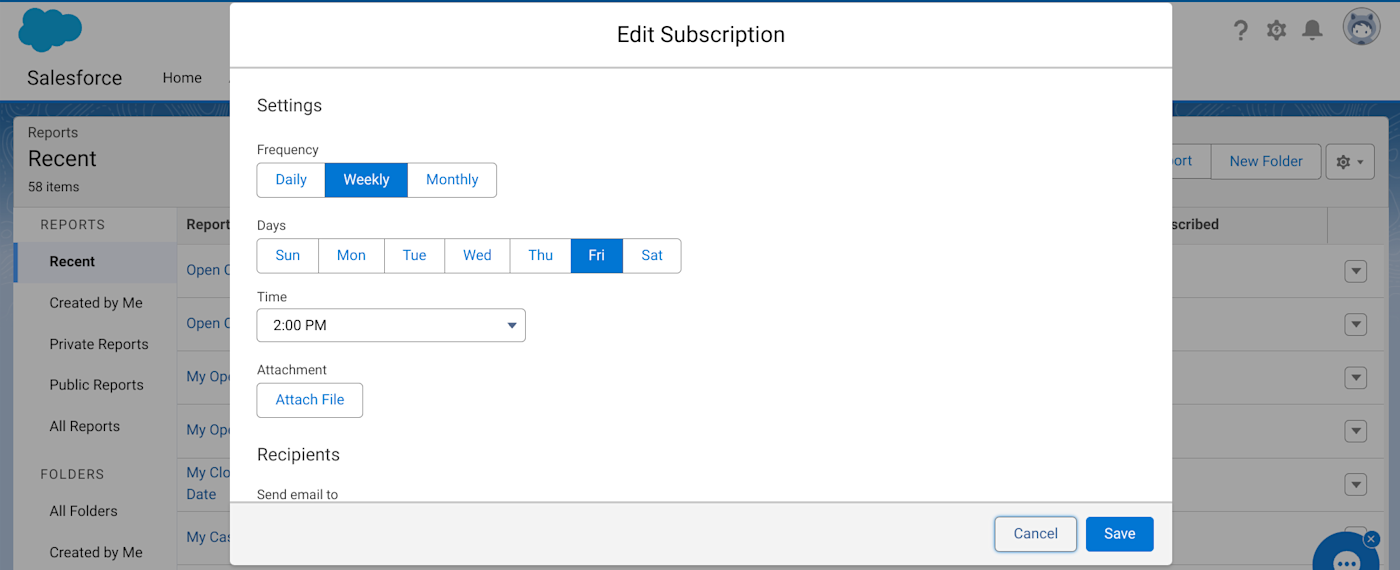
Task: Select Created by Me under Reports
Action: point(96,303)
